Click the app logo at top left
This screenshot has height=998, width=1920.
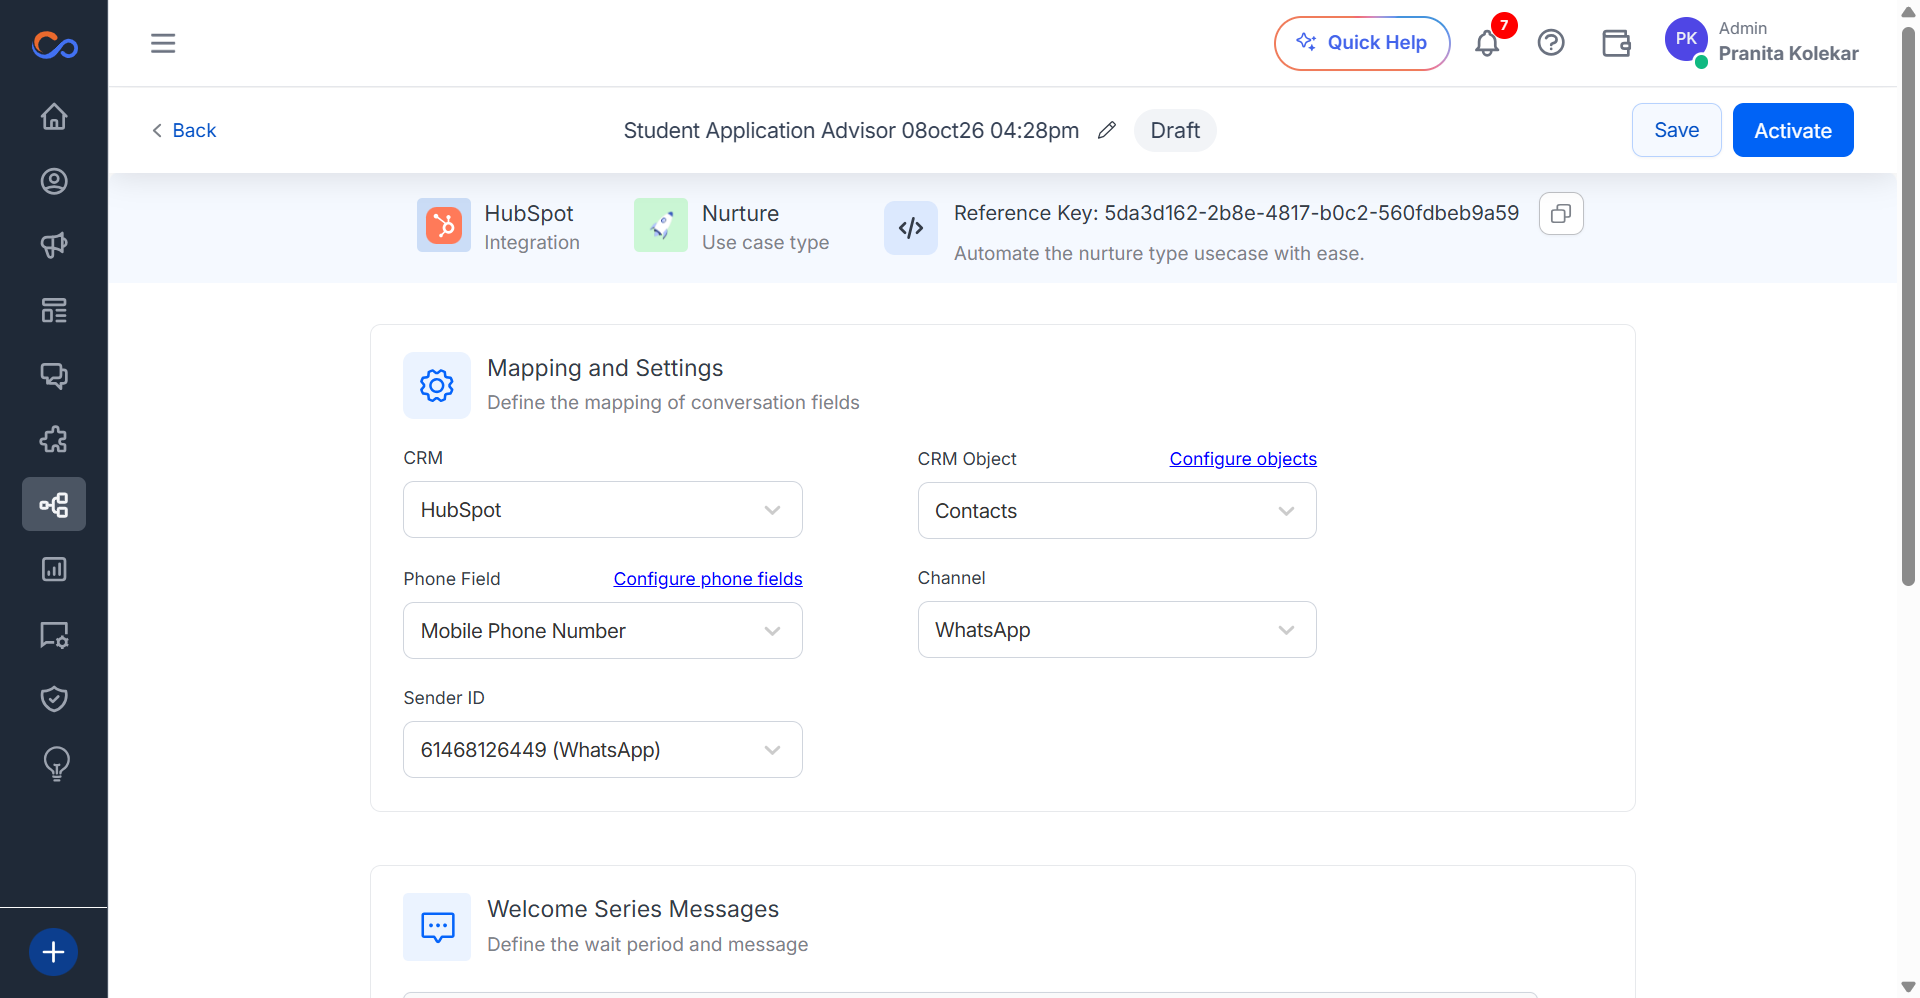55,45
